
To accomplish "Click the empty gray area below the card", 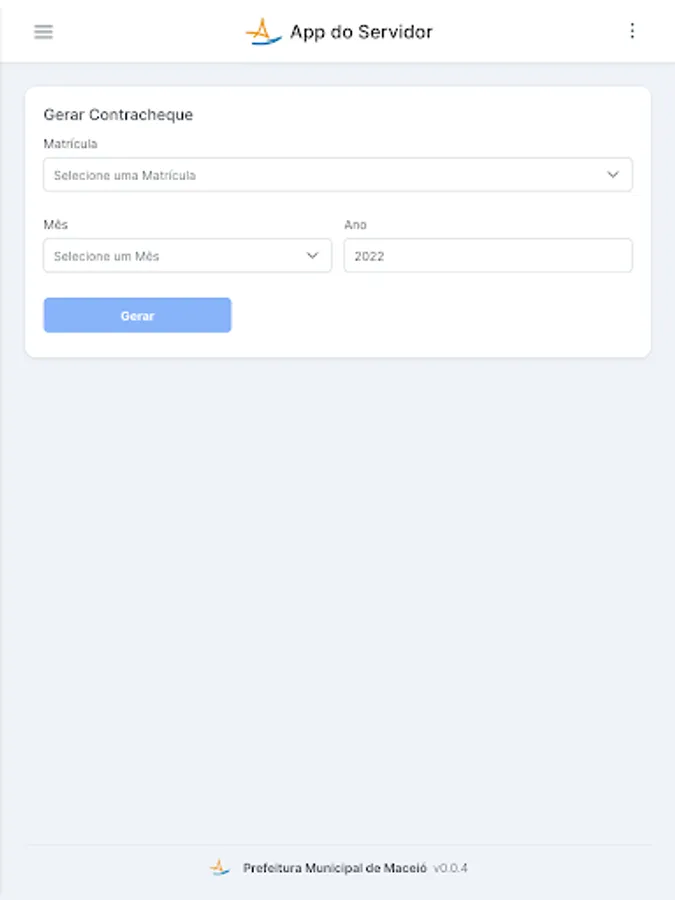I will (x=337, y=600).
